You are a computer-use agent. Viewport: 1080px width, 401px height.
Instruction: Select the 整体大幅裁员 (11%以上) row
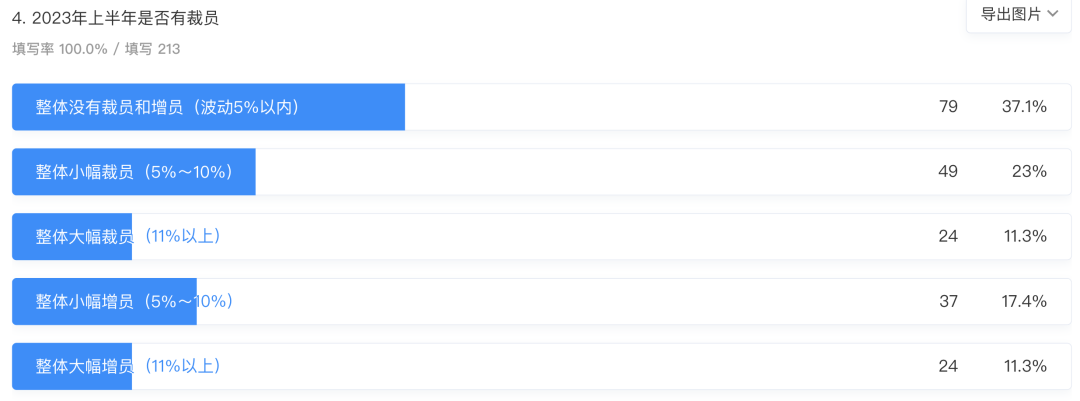pyautogui.click(x=541, y=236)
